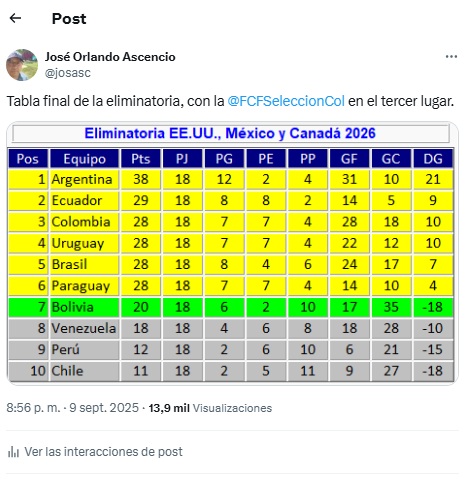Viewport: 467px width, 482px height.
Task: Click the Chile row at table bottom
Action: [x=231, y=371]
